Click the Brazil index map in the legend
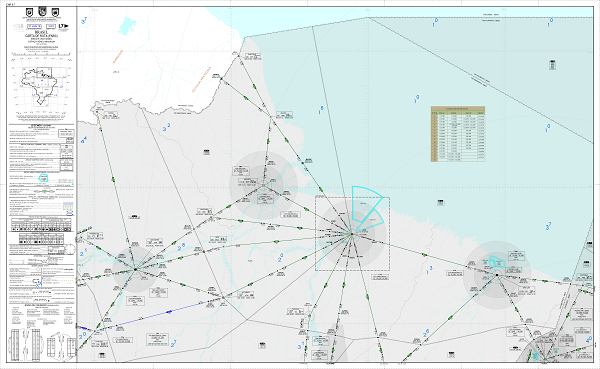600x369 pixels. tap(41, 87)
